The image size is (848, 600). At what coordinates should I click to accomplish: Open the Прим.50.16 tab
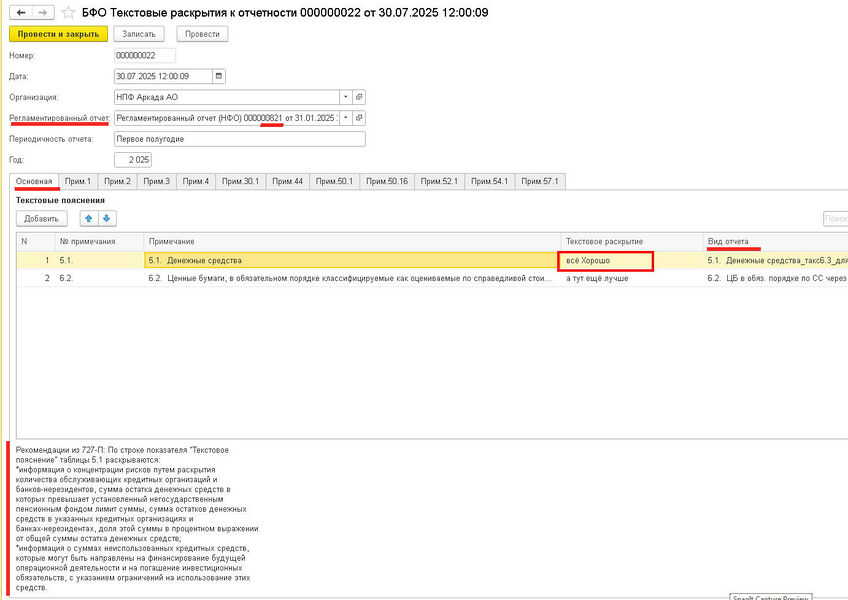click(387, 181)
